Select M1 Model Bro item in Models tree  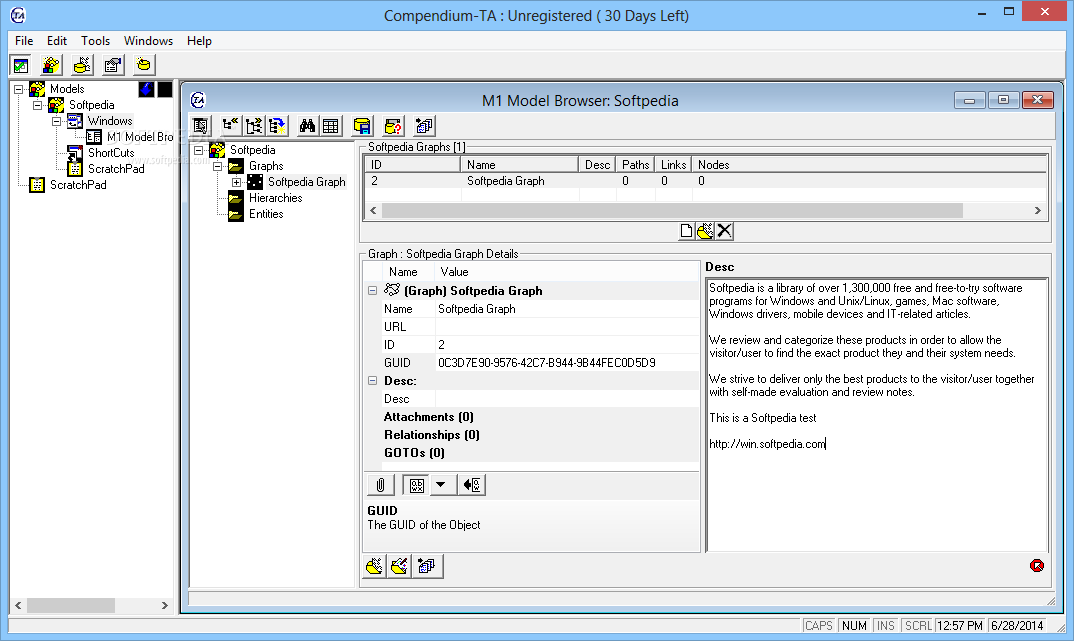(140, 137)
